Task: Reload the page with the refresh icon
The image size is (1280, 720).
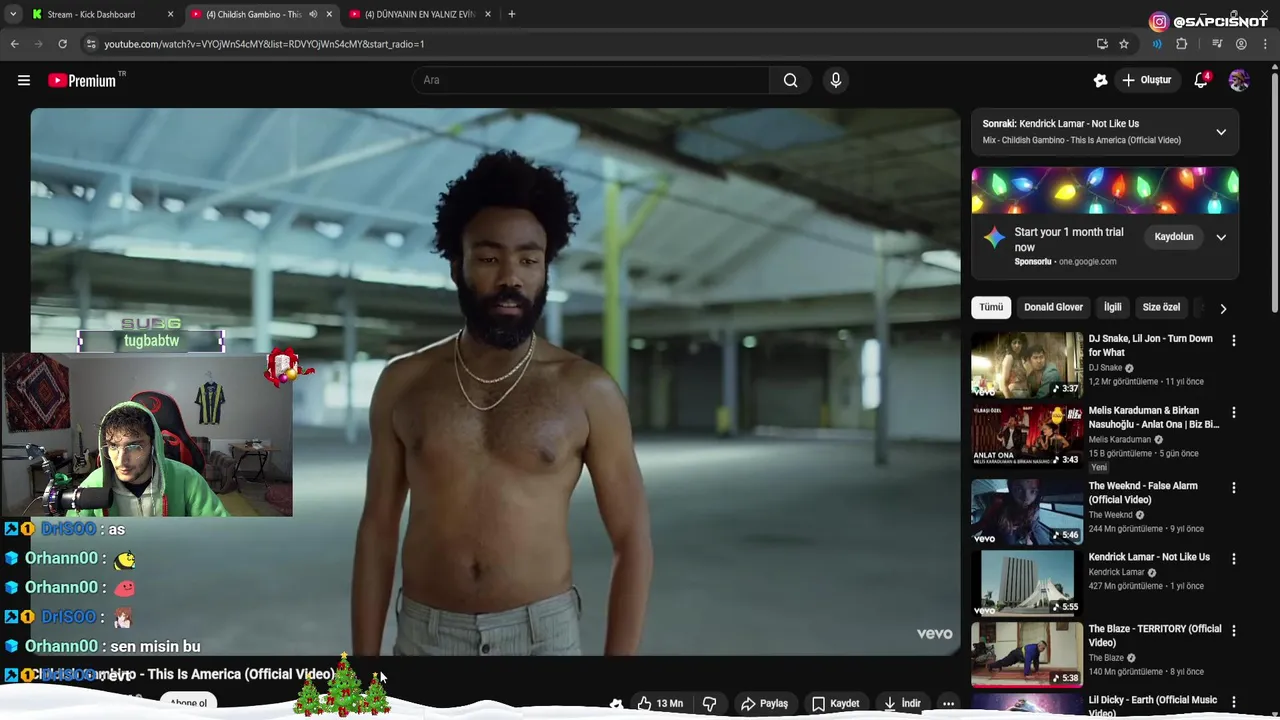Action: (62, 44)
